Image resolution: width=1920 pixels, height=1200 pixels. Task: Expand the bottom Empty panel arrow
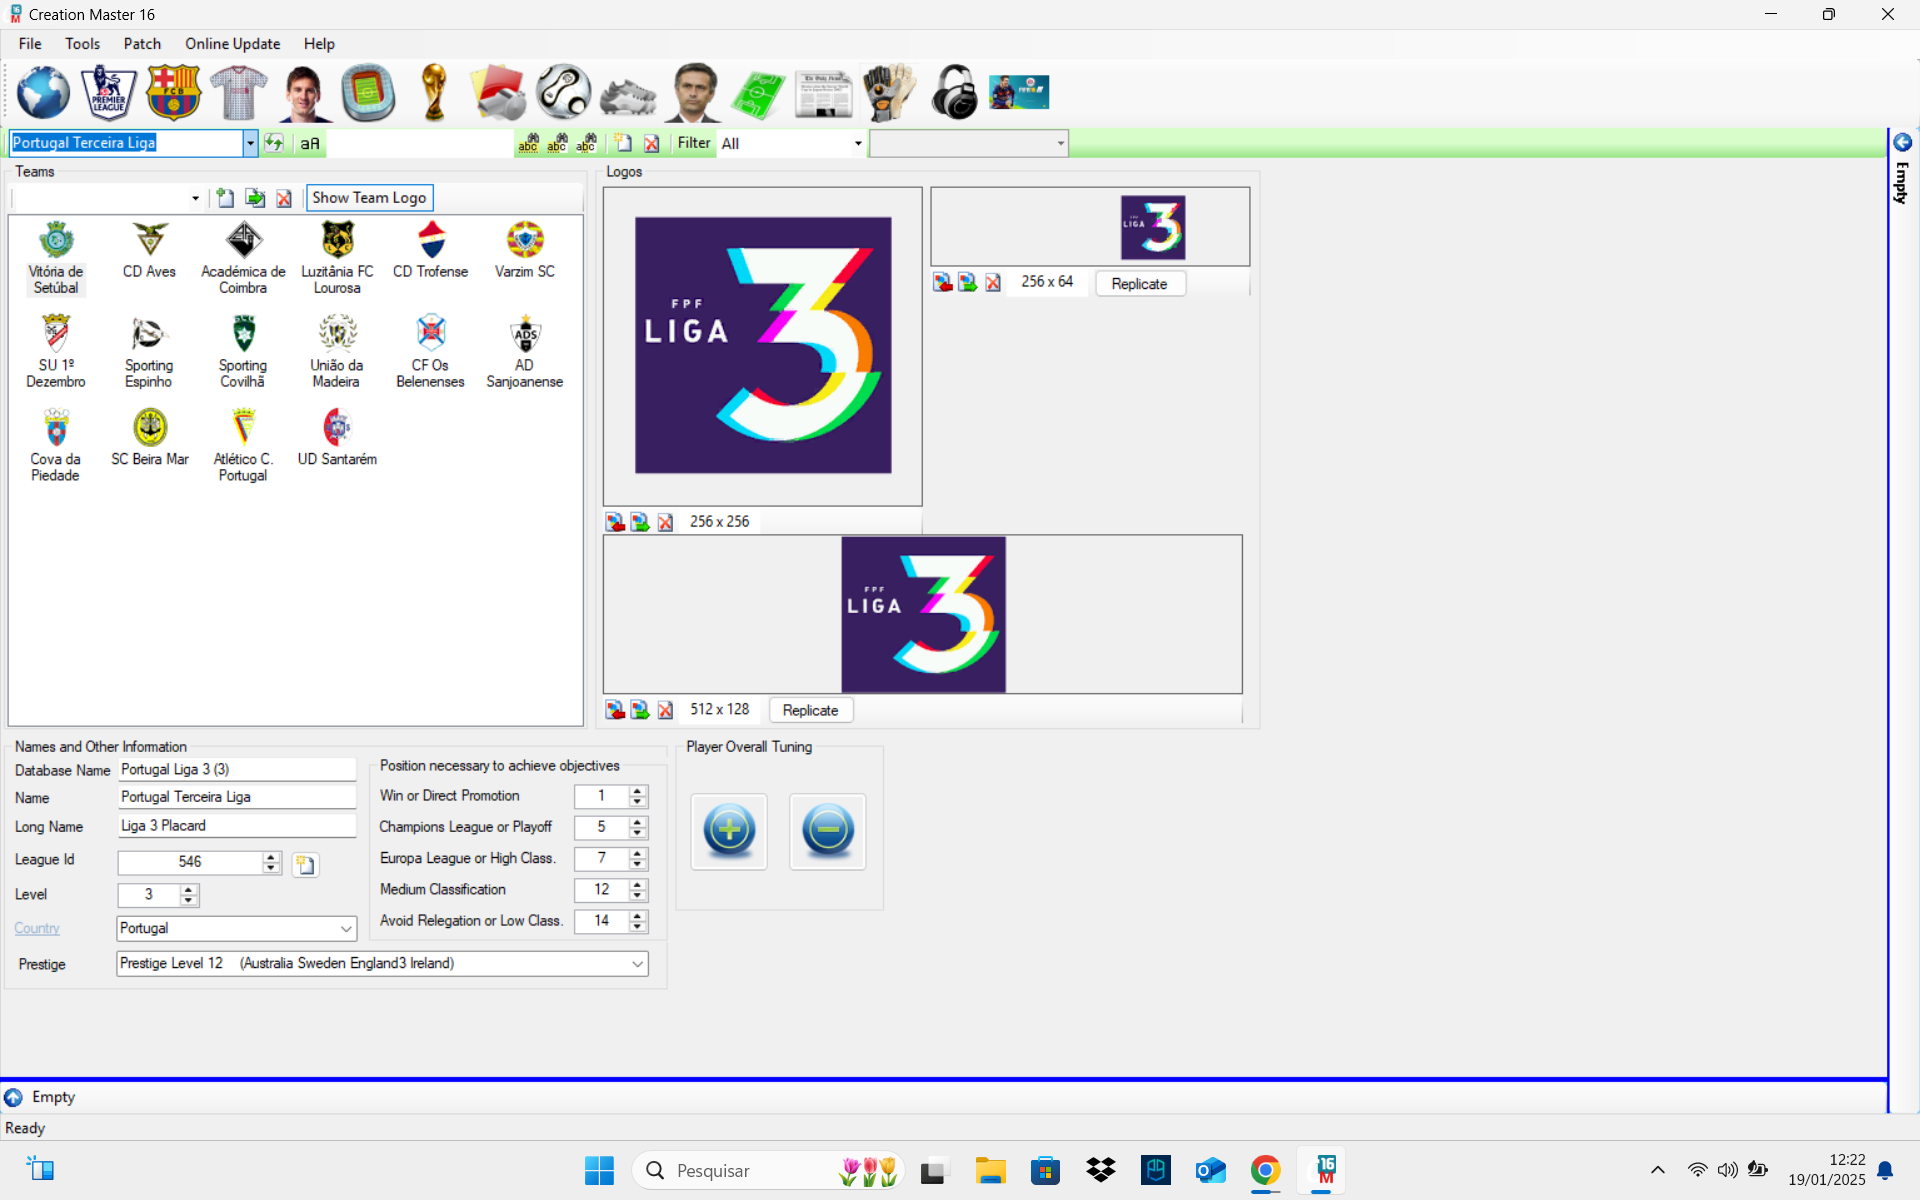click(13, 1097)
